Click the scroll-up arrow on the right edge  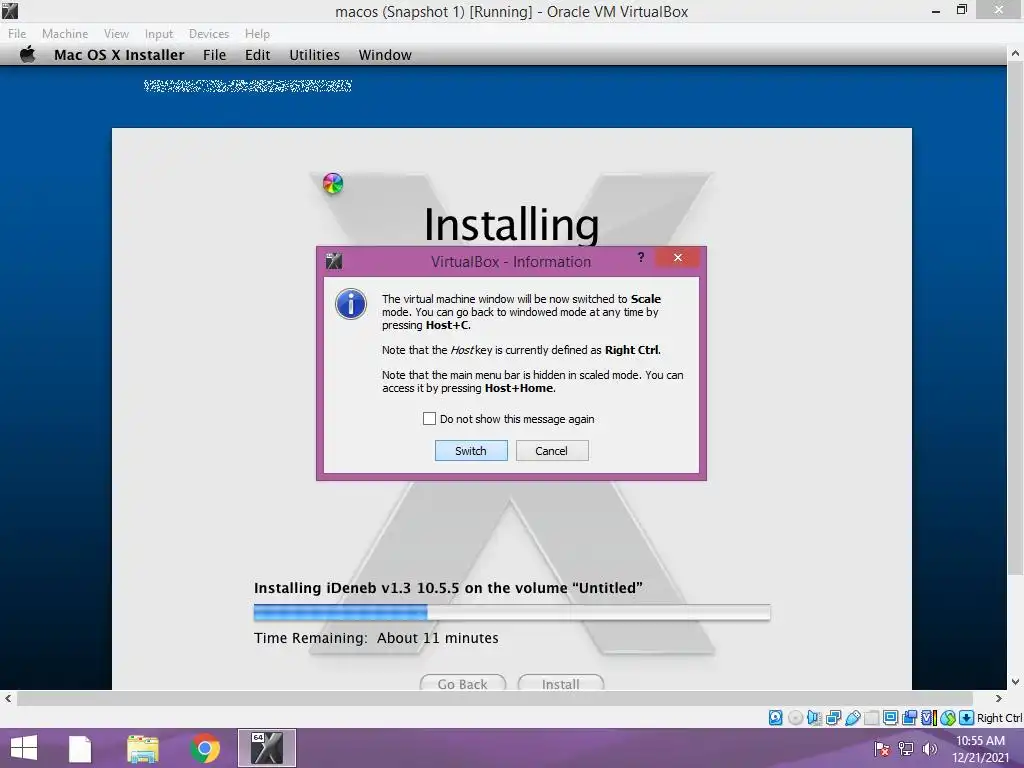point(1015,54)
